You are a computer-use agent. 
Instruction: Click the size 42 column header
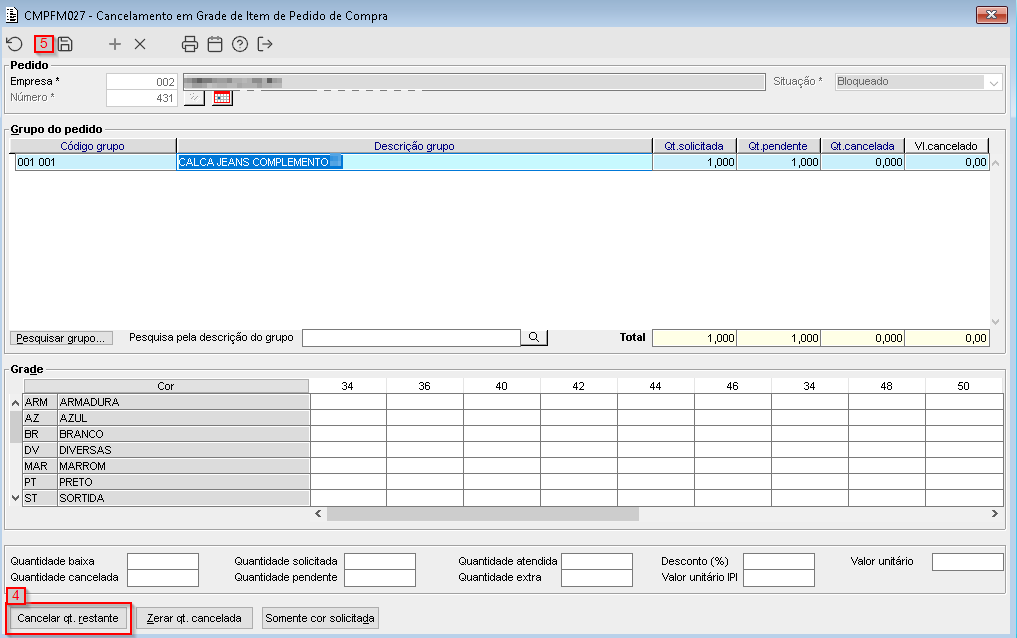click(579, 386)
